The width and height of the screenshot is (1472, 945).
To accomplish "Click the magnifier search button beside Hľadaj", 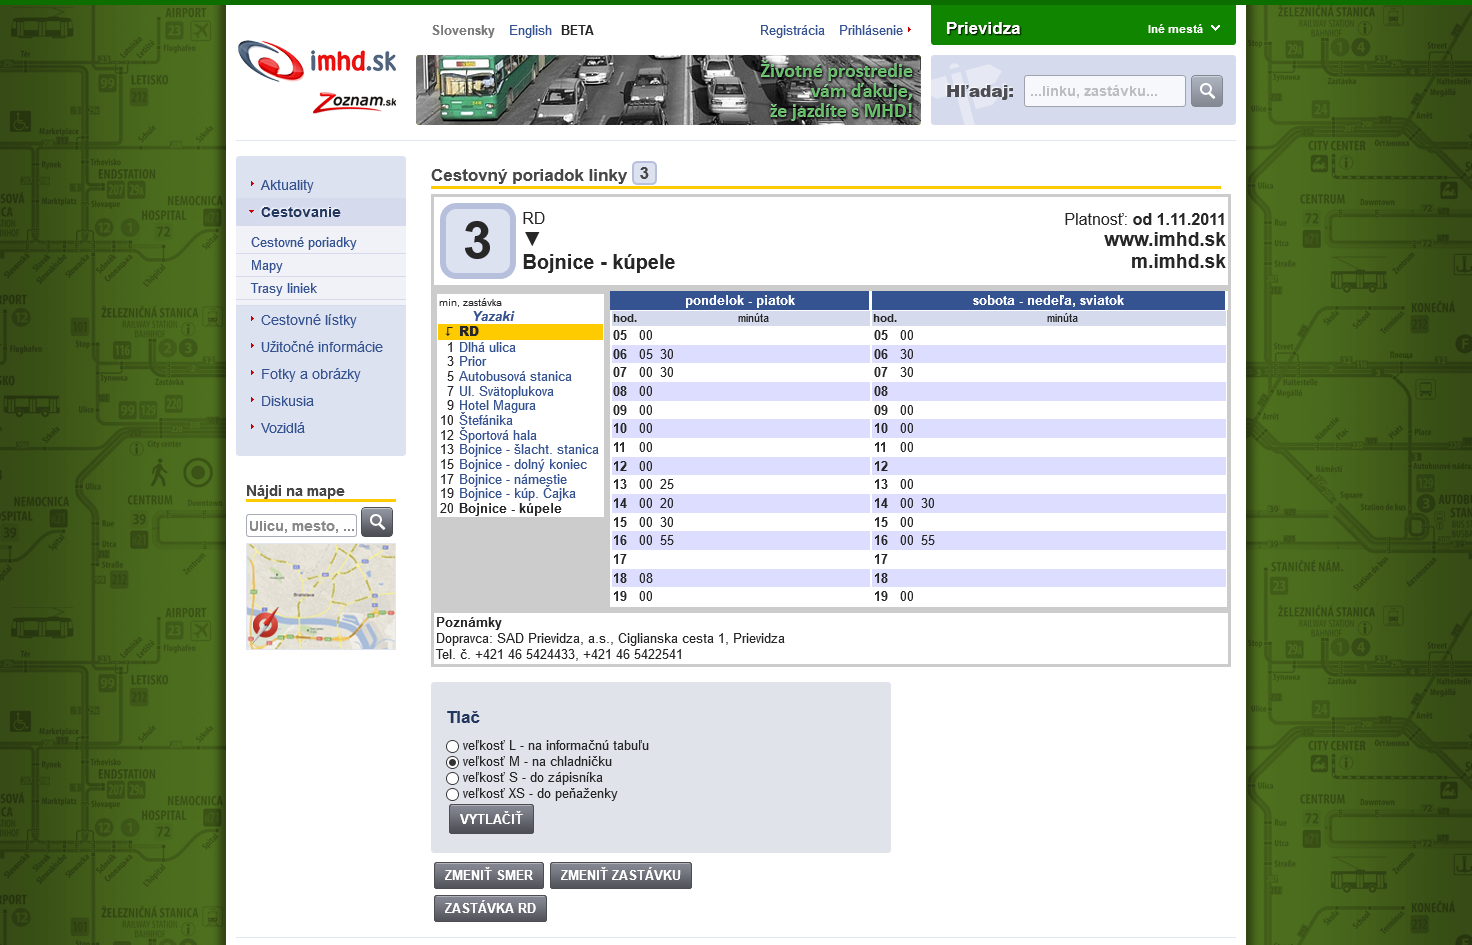I will (x=1207, y=91).
